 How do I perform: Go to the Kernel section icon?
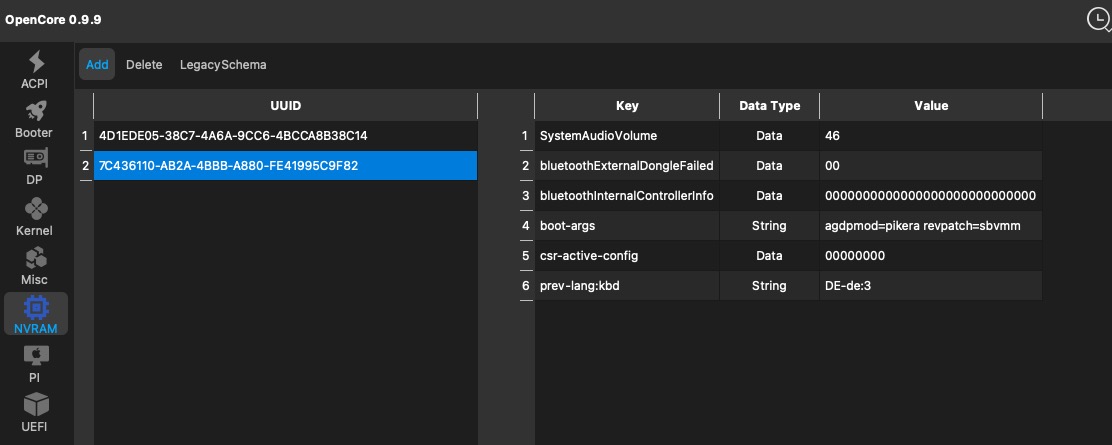pyautogui.click(x=35, y=208)
